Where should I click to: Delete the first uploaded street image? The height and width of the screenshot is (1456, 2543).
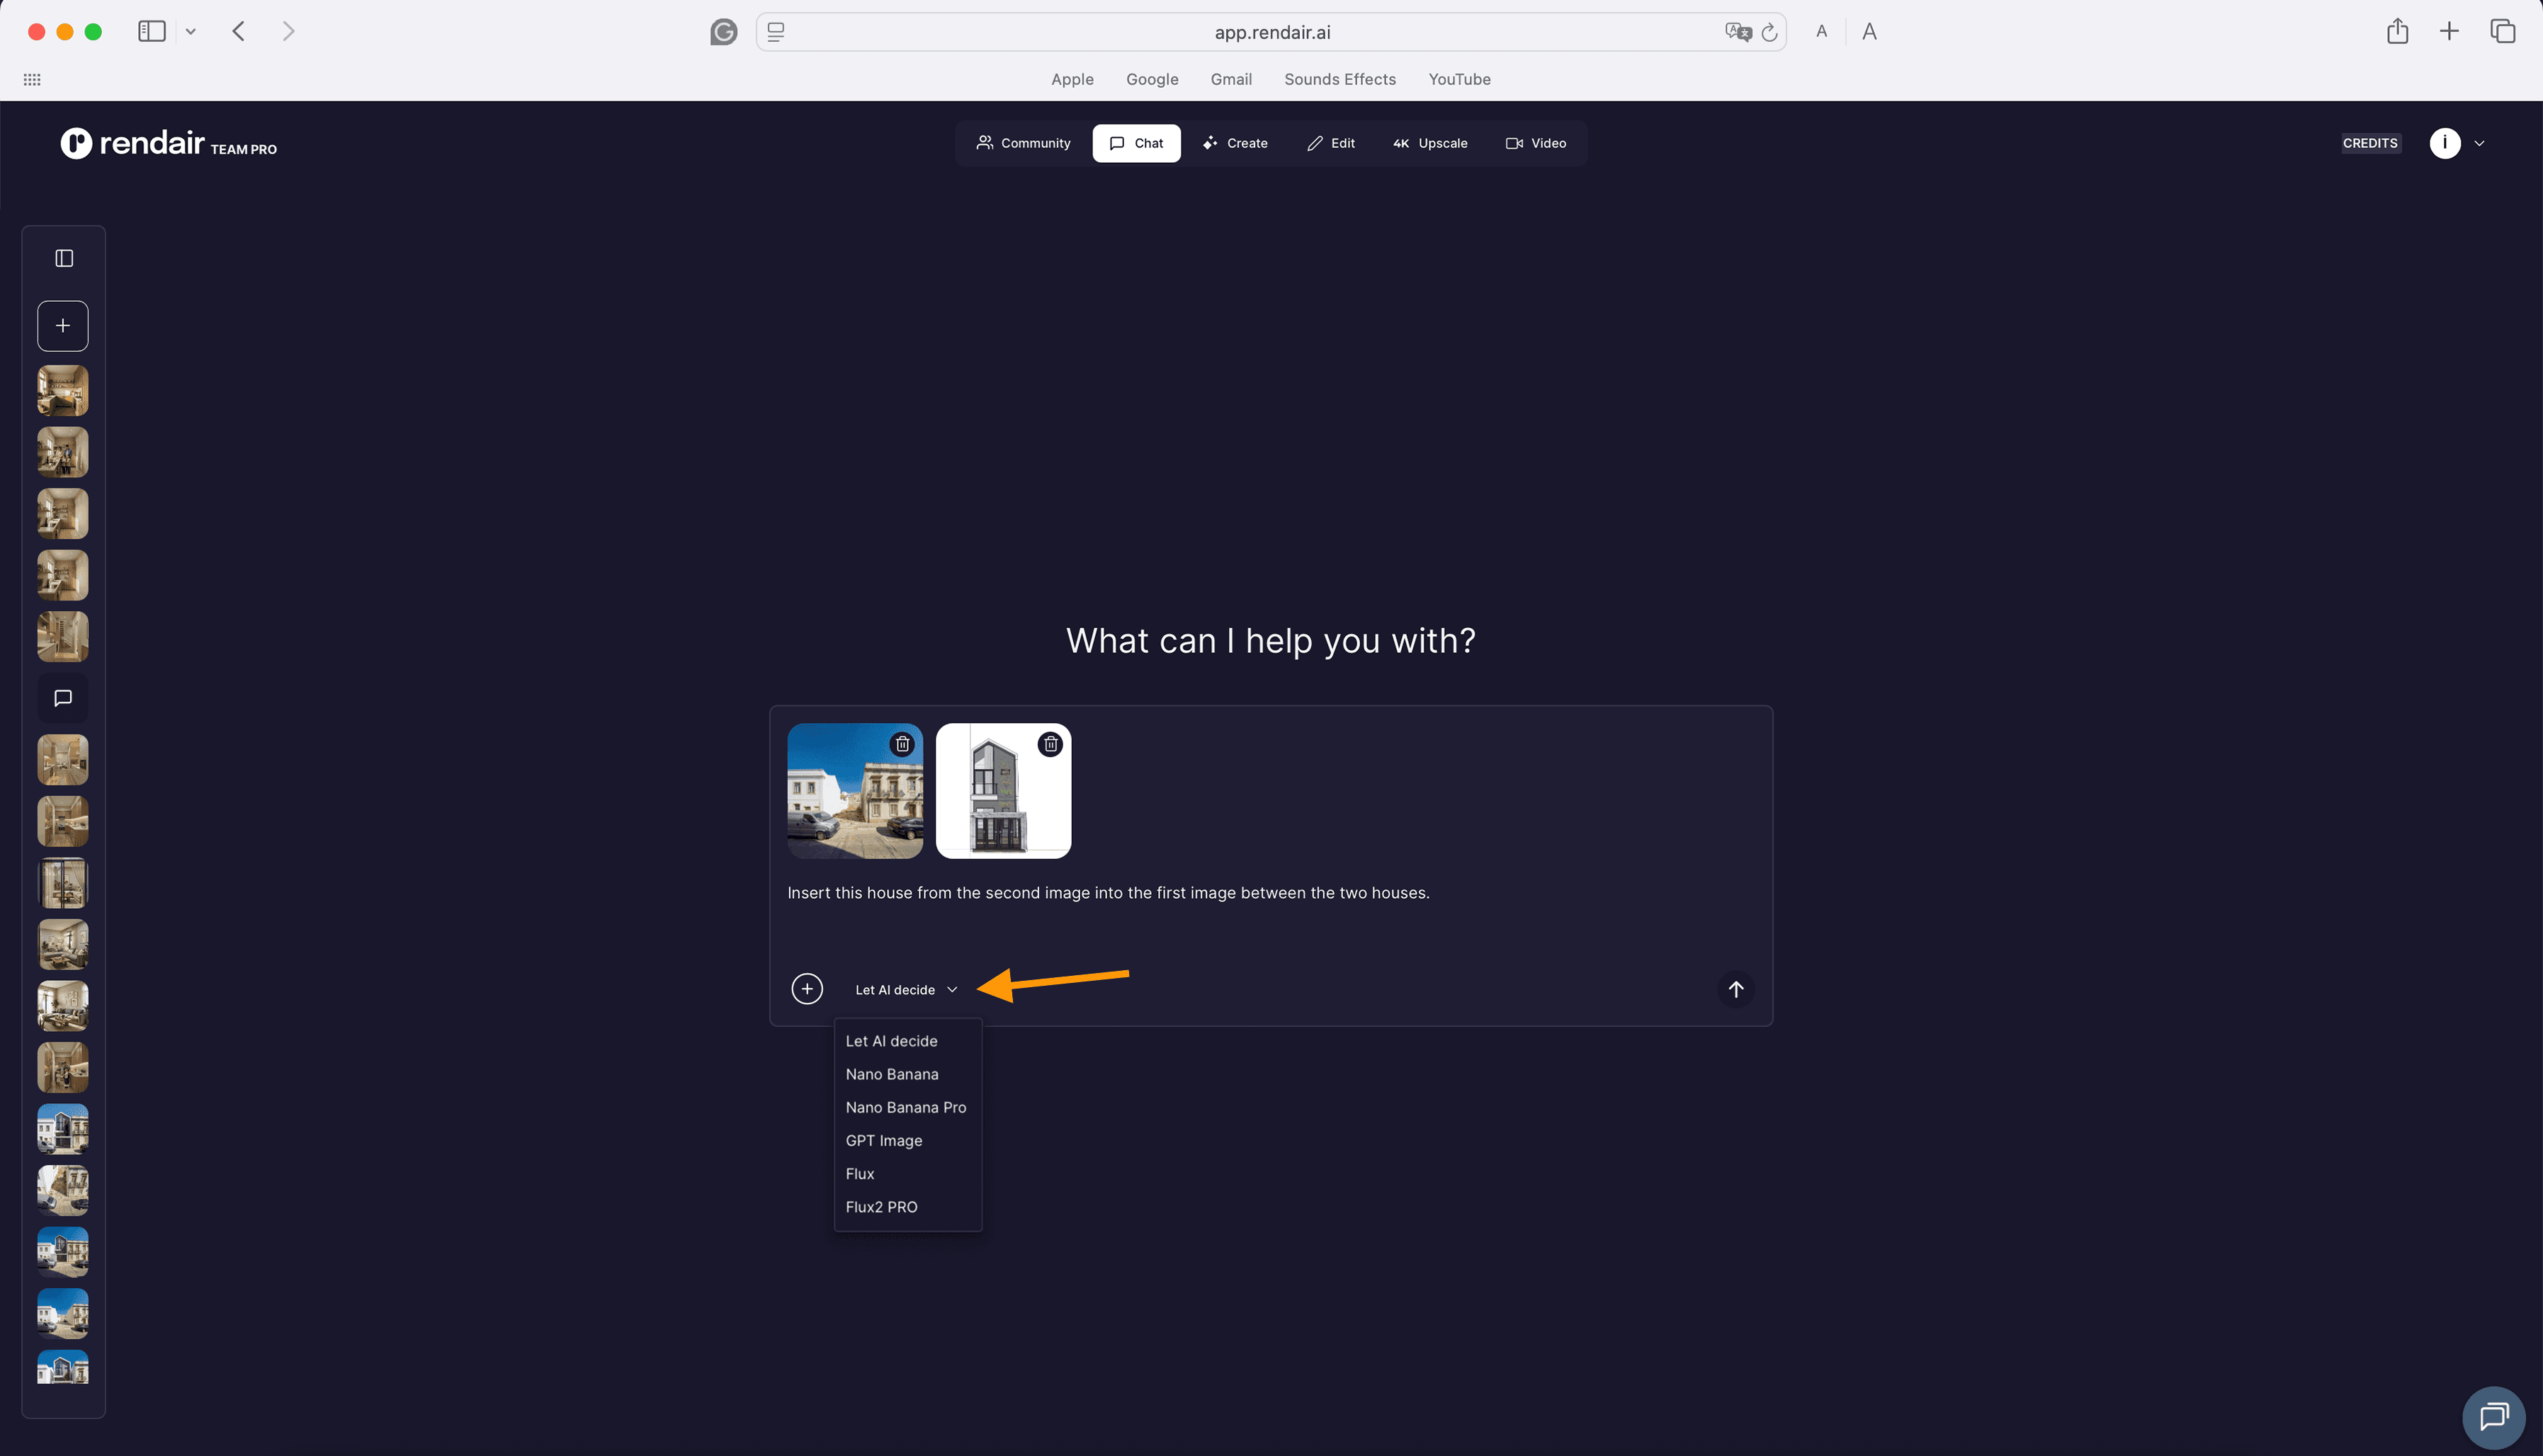pyautogui.click(x=902, y=744)
